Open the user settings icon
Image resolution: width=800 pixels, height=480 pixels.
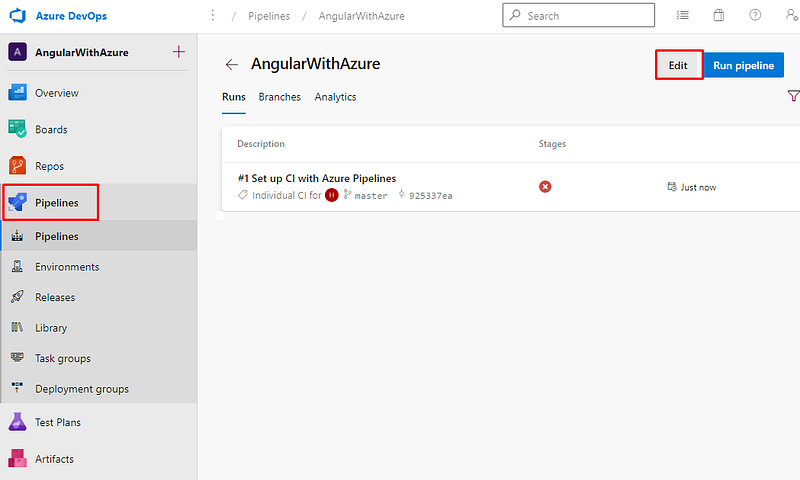791,15
